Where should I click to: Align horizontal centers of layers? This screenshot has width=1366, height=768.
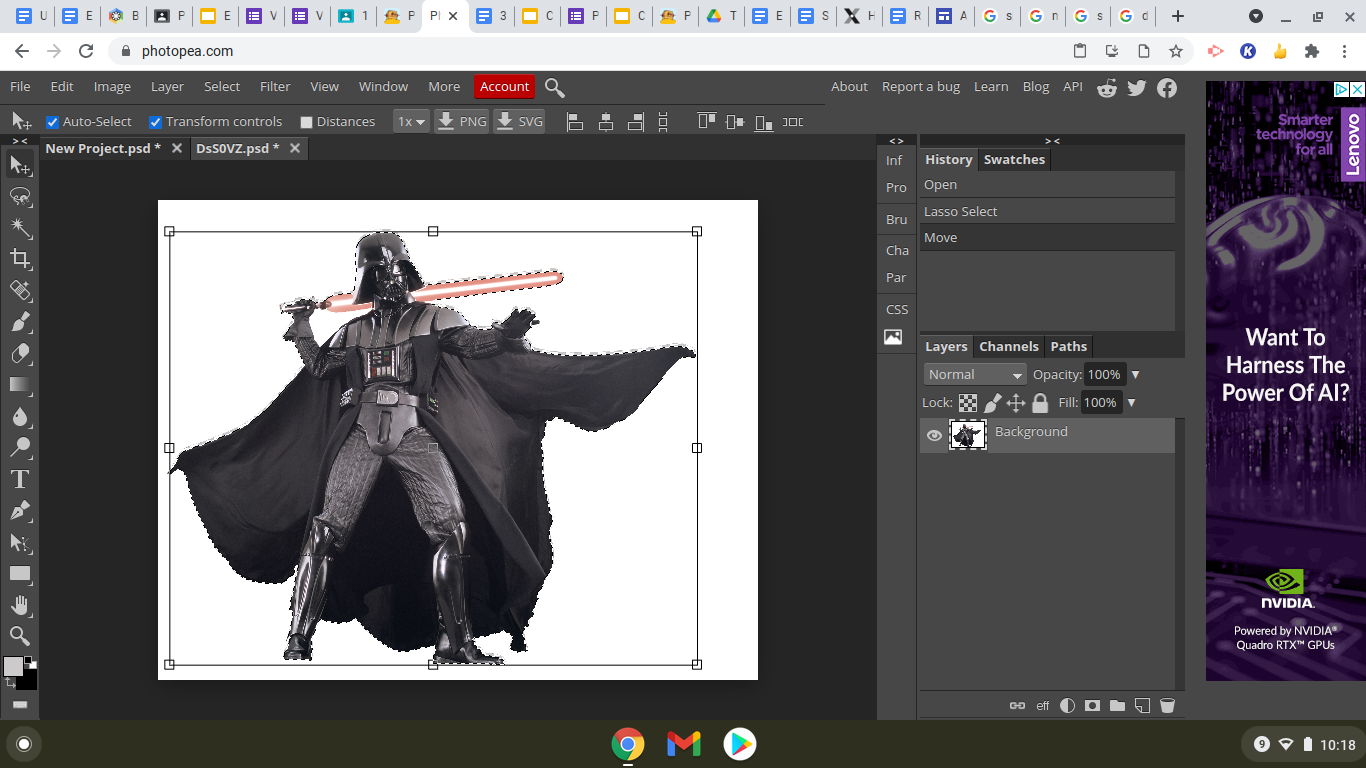pyautogui.click(x=605, y=122)
